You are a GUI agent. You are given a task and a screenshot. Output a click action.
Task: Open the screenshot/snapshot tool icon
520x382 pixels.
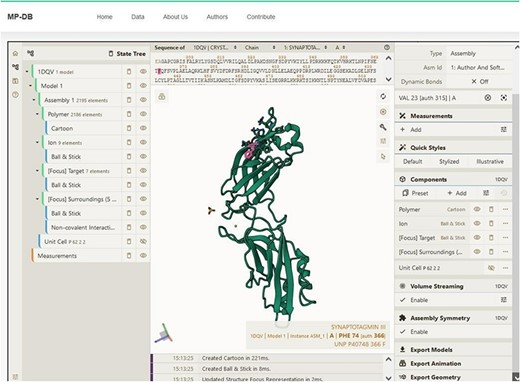pyautogui.click(x=383, y=112)
